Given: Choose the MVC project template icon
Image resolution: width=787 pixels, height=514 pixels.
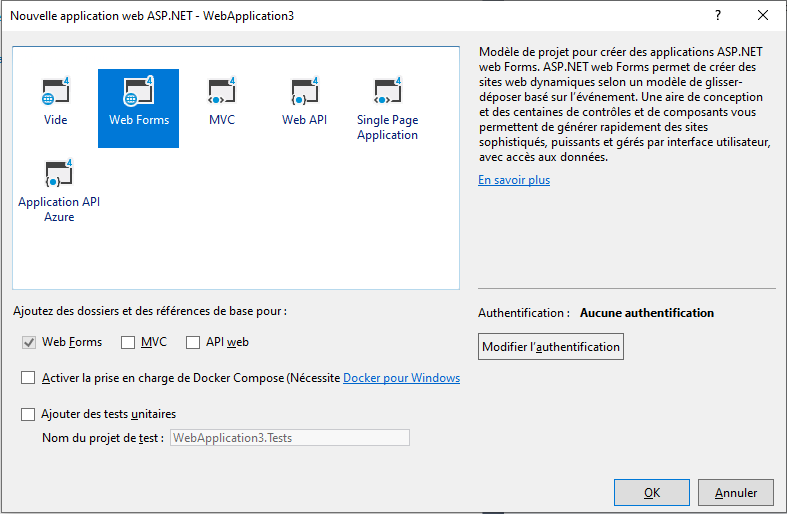Looking at the screenshot, I should (221, 93).
